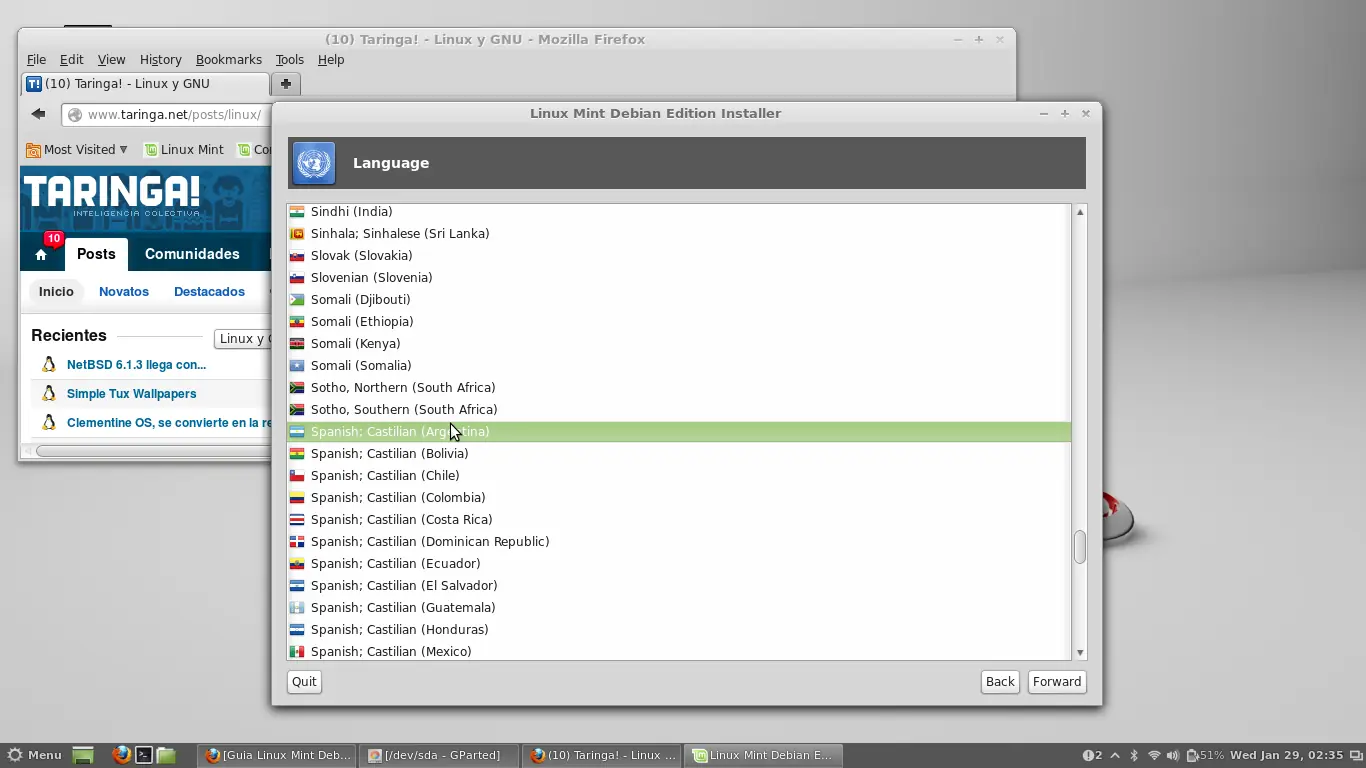This screenshot has width=1366, height=768.
Task: Click the Slovenia flag icon
Action: (297, 277)
